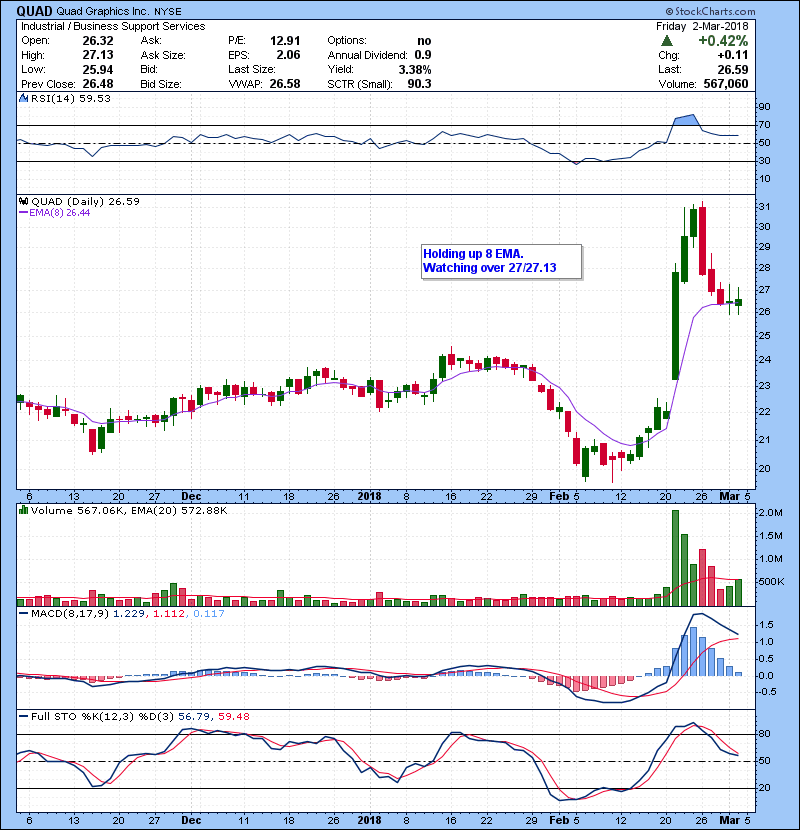Click the date 'Friday 2-Mar-2018'
The width and height of the screenshot is (800, 830).
(x=702, y=26)
